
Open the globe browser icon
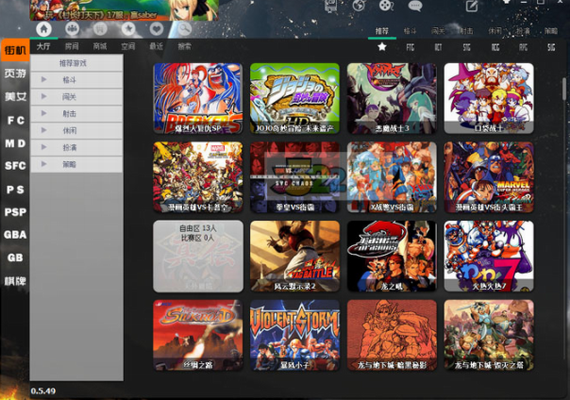pos(358,5)
